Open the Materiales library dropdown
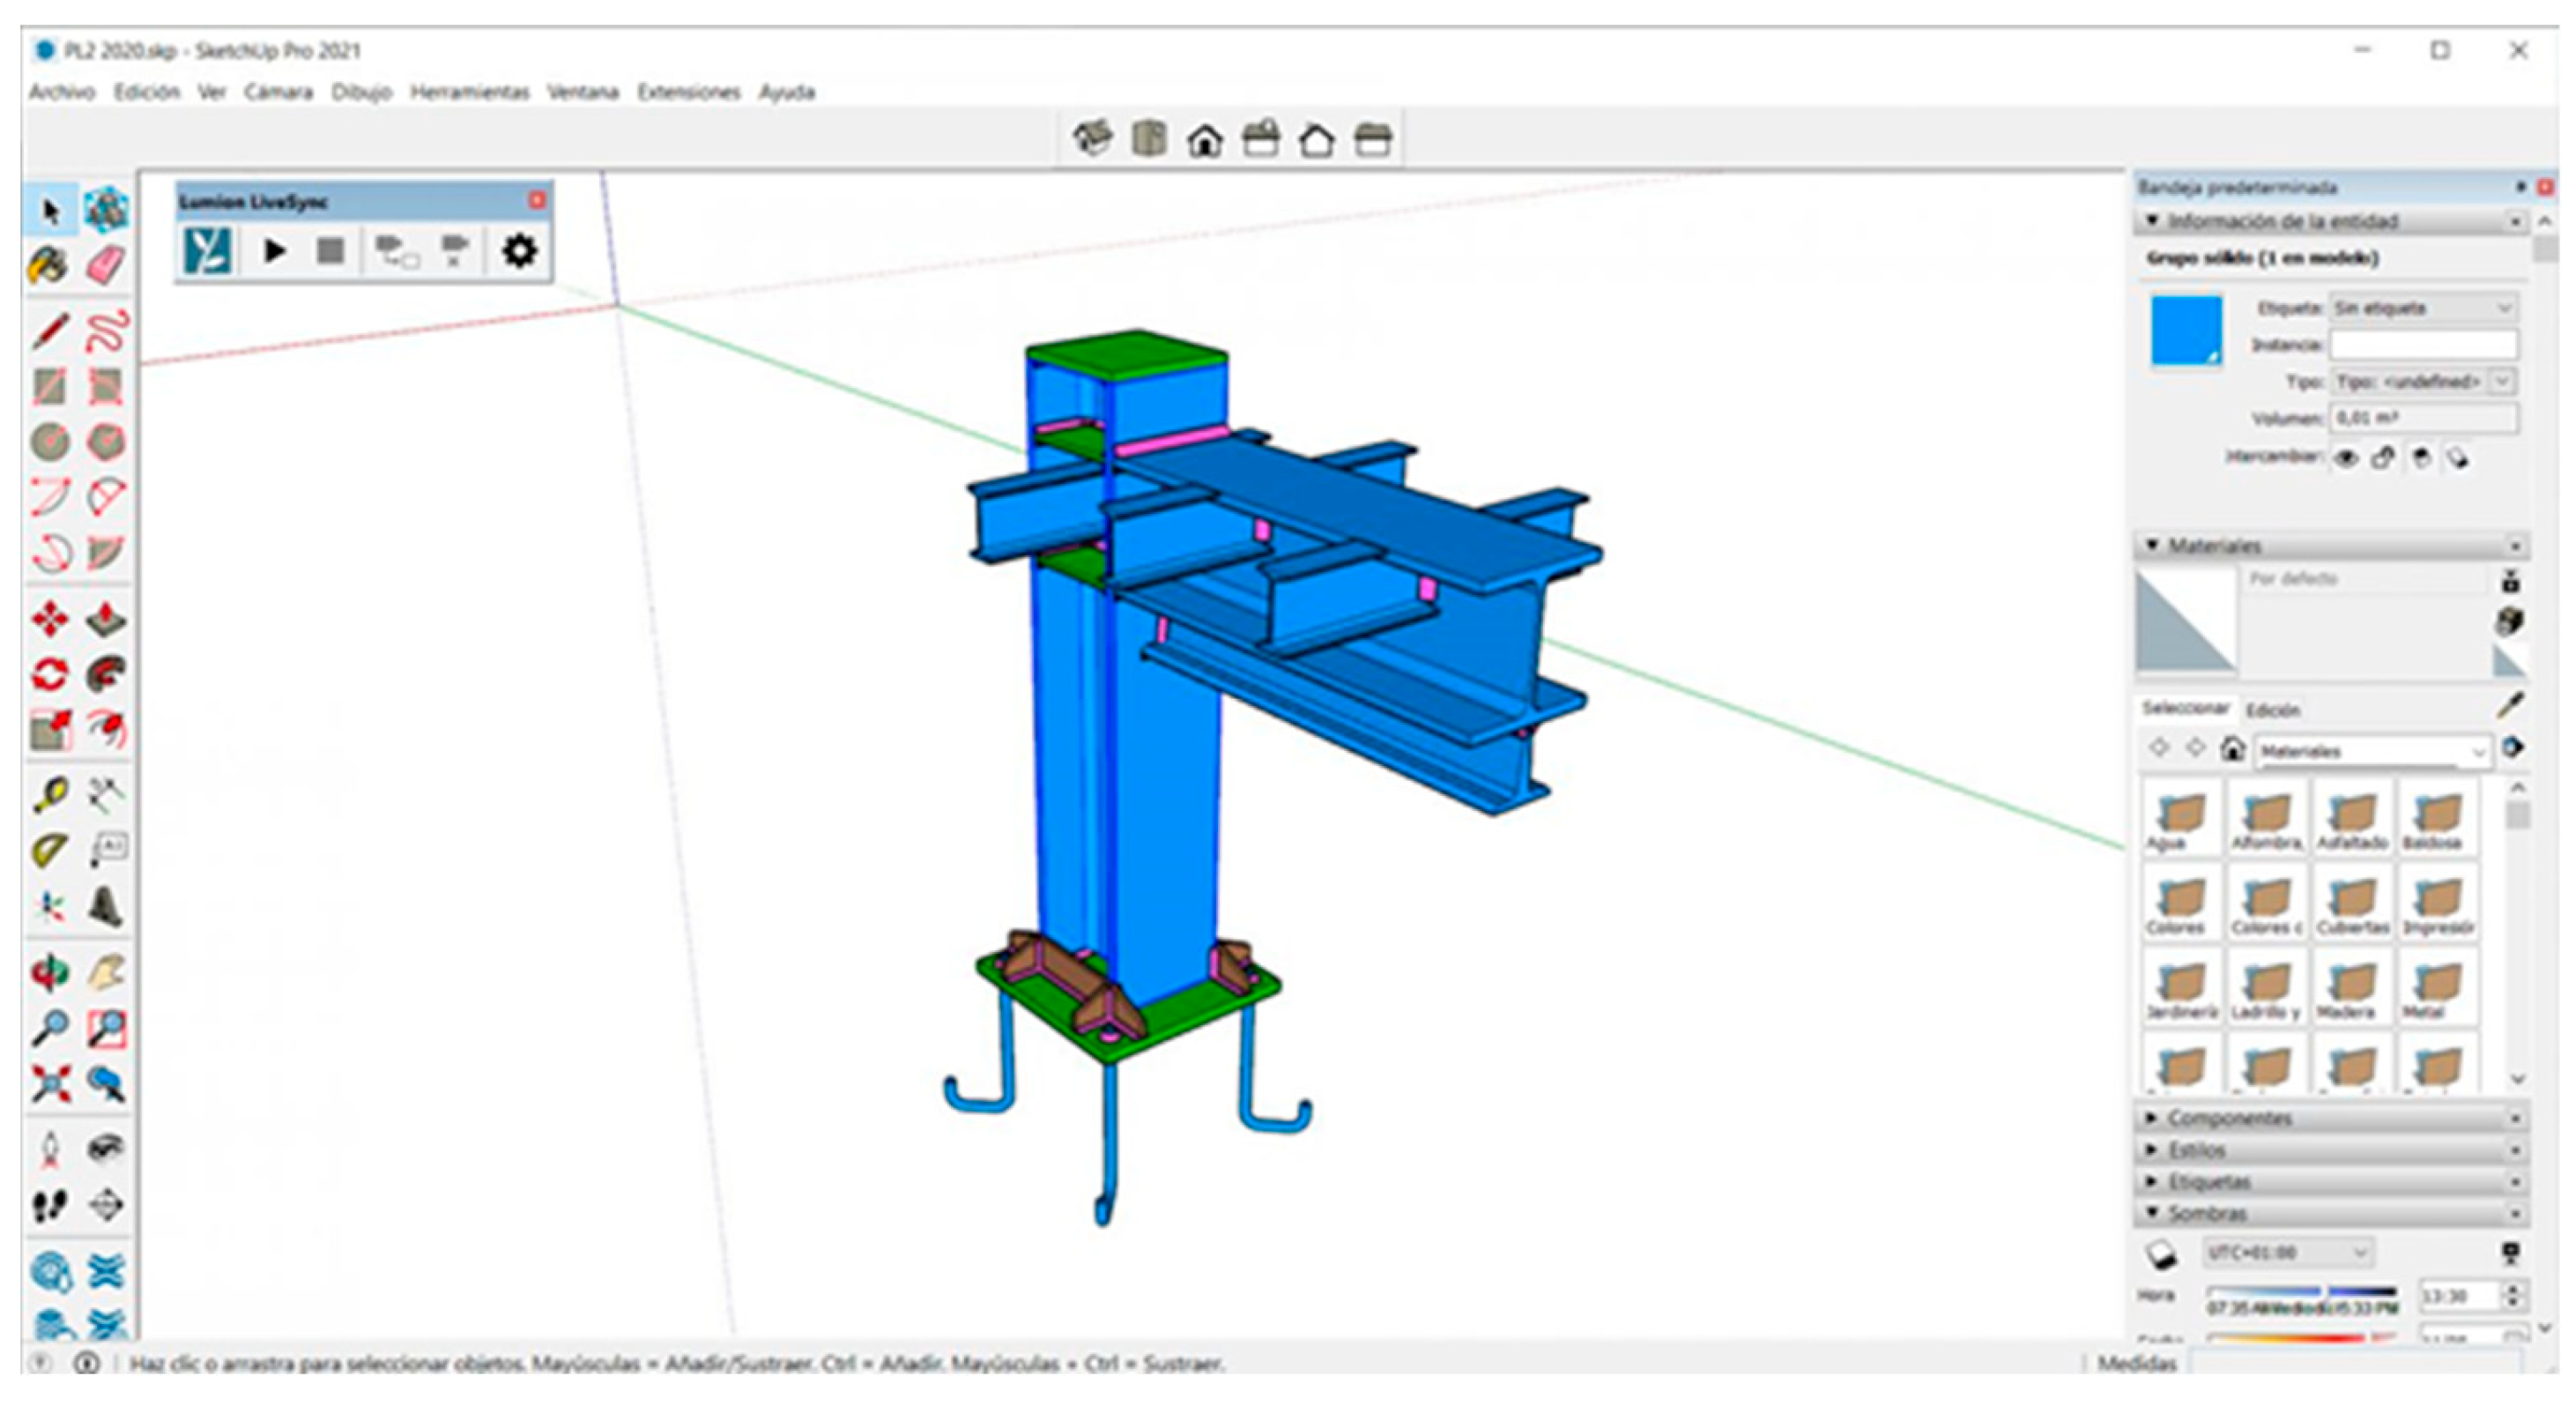Screen dimensions: 2576x1406 coord(2372,751)
